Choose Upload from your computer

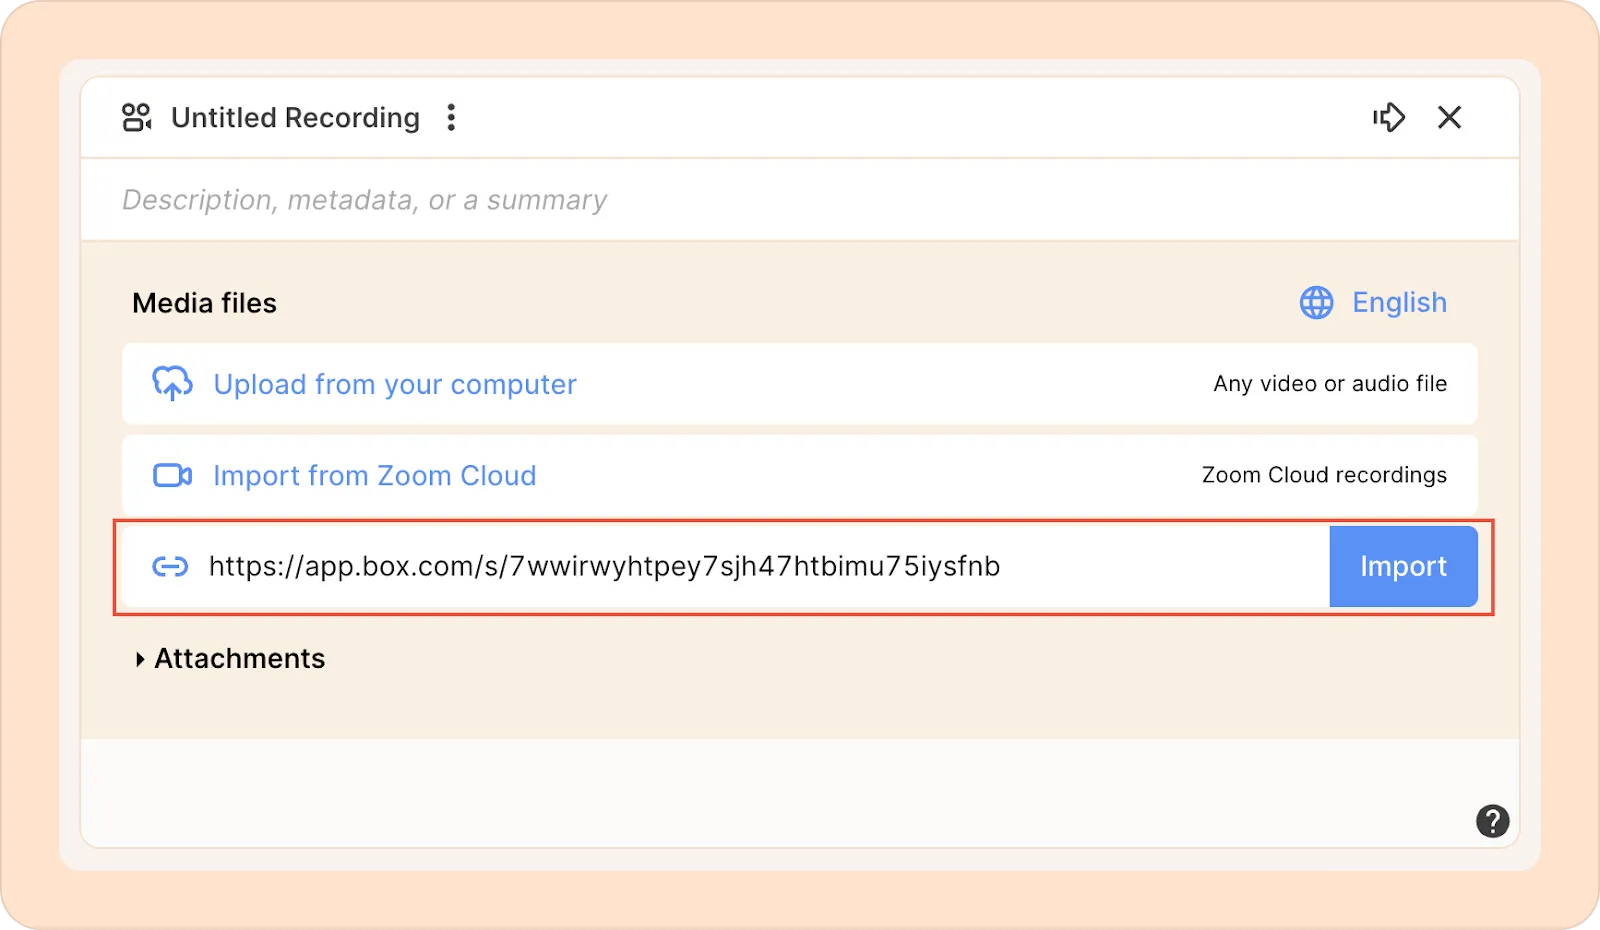click(x=395, y=385)
